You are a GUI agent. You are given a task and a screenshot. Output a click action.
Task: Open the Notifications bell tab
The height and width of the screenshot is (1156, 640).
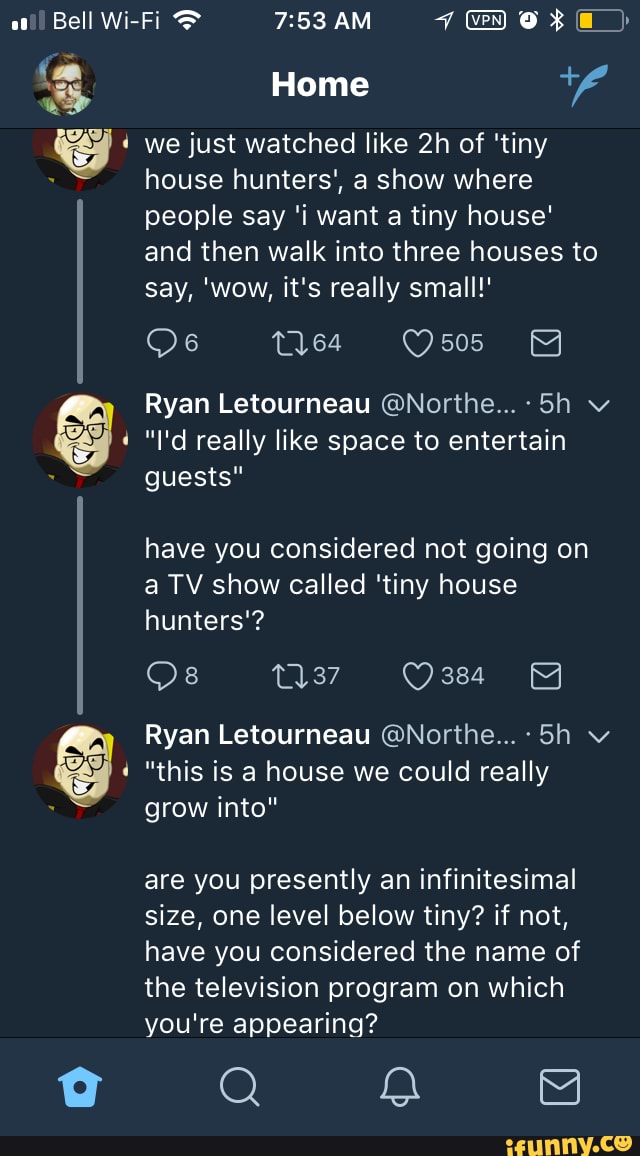click(399, 1087)
